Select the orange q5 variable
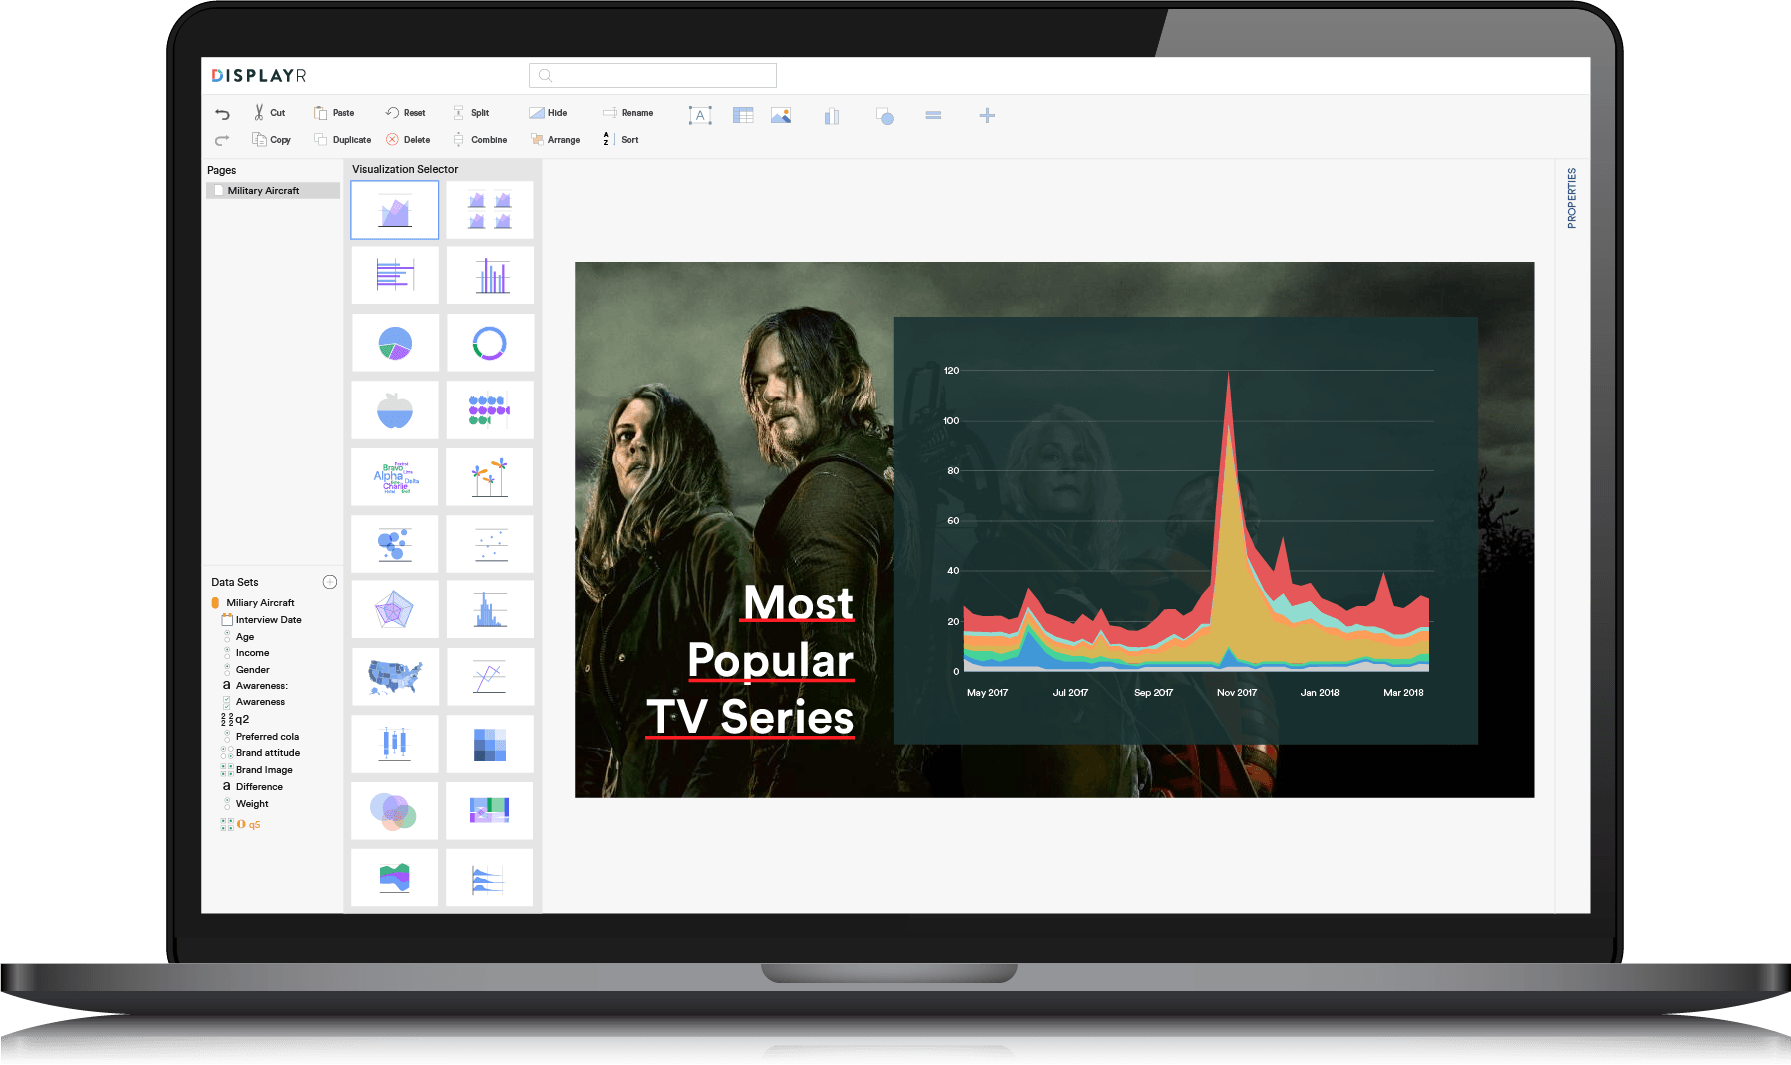1791x1065 pixels. [241, 825]
